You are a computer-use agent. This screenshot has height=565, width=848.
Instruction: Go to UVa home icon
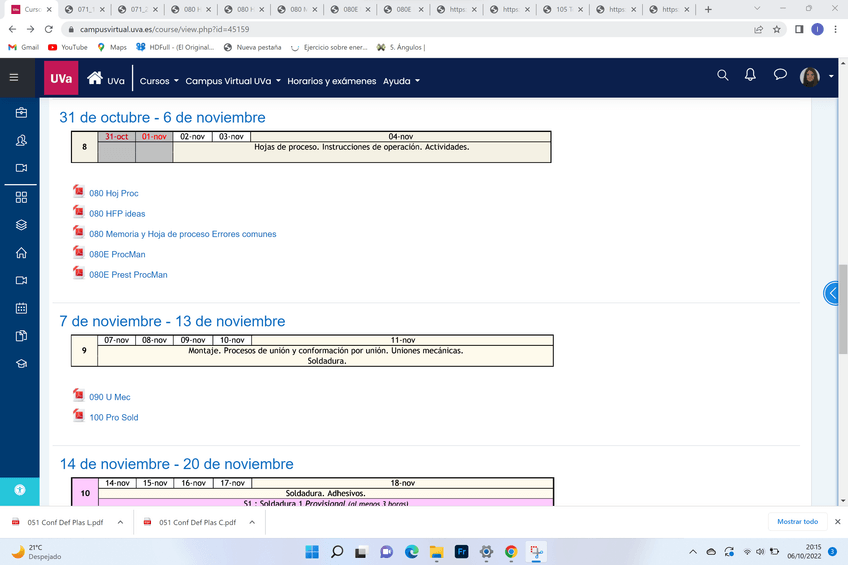[x=95, y=78]
